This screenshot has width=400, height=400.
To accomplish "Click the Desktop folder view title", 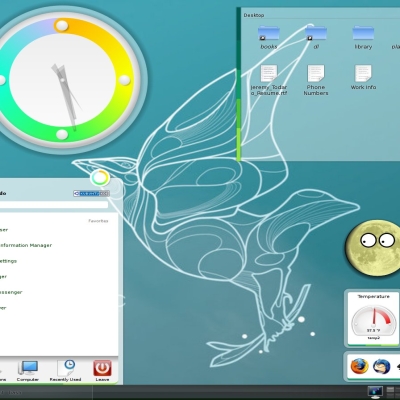I will click(254, 15).
